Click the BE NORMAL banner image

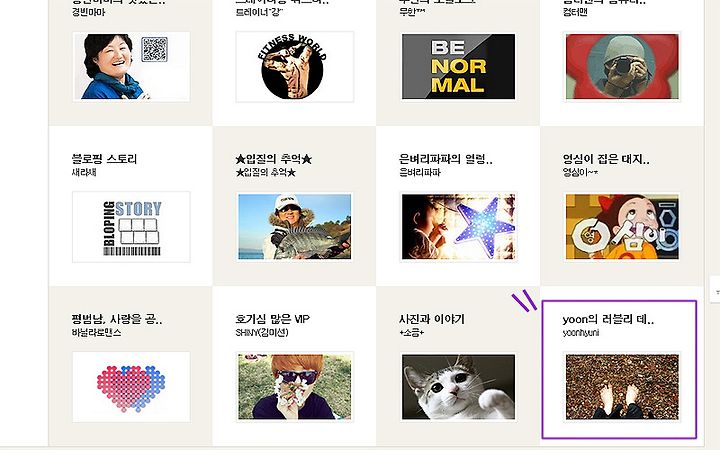[x=458, y=67]
